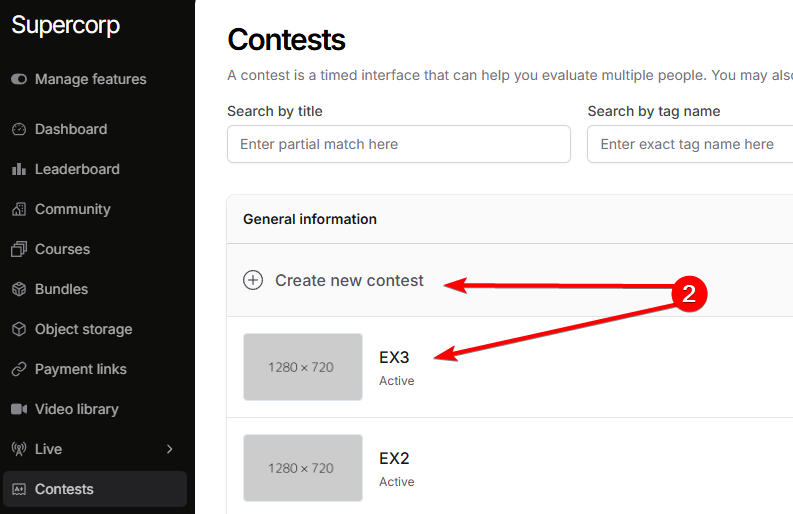Click the Dashboard gauge icon in sidebar
Screen dimensions: 793x514
[18, 129]
